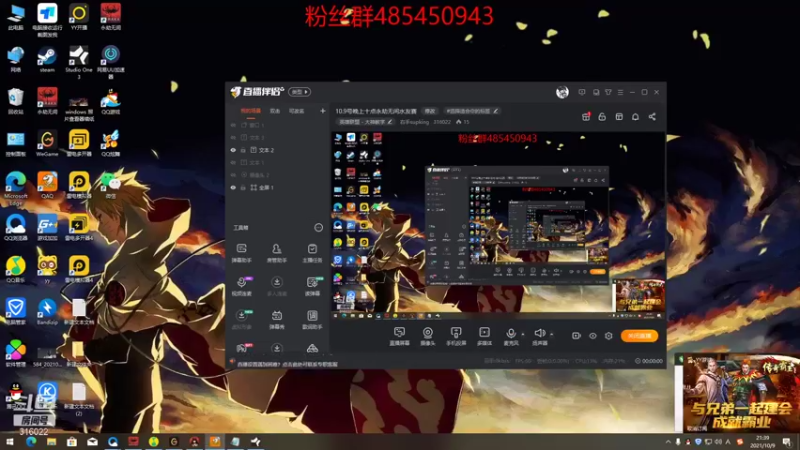
Task: Expand the 工具箱 more options circle
Action: 318,228
